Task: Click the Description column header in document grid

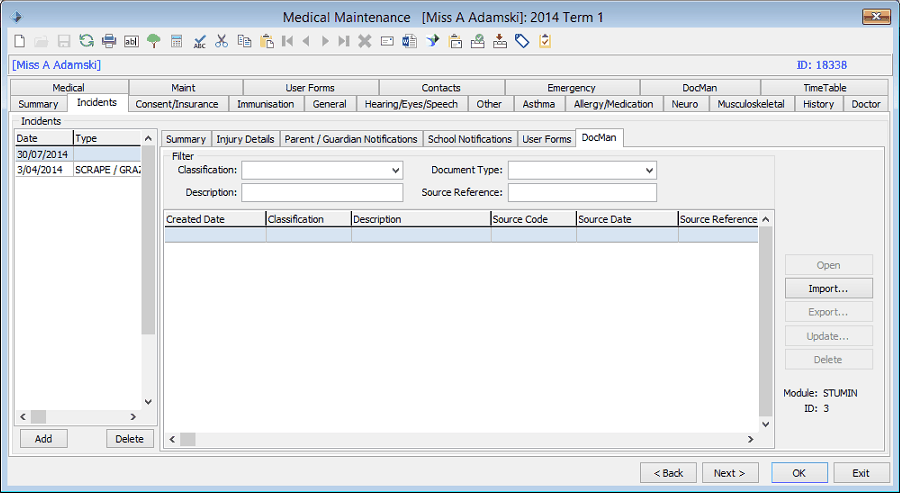Action: pyautogui.click(x=421, y=219)
